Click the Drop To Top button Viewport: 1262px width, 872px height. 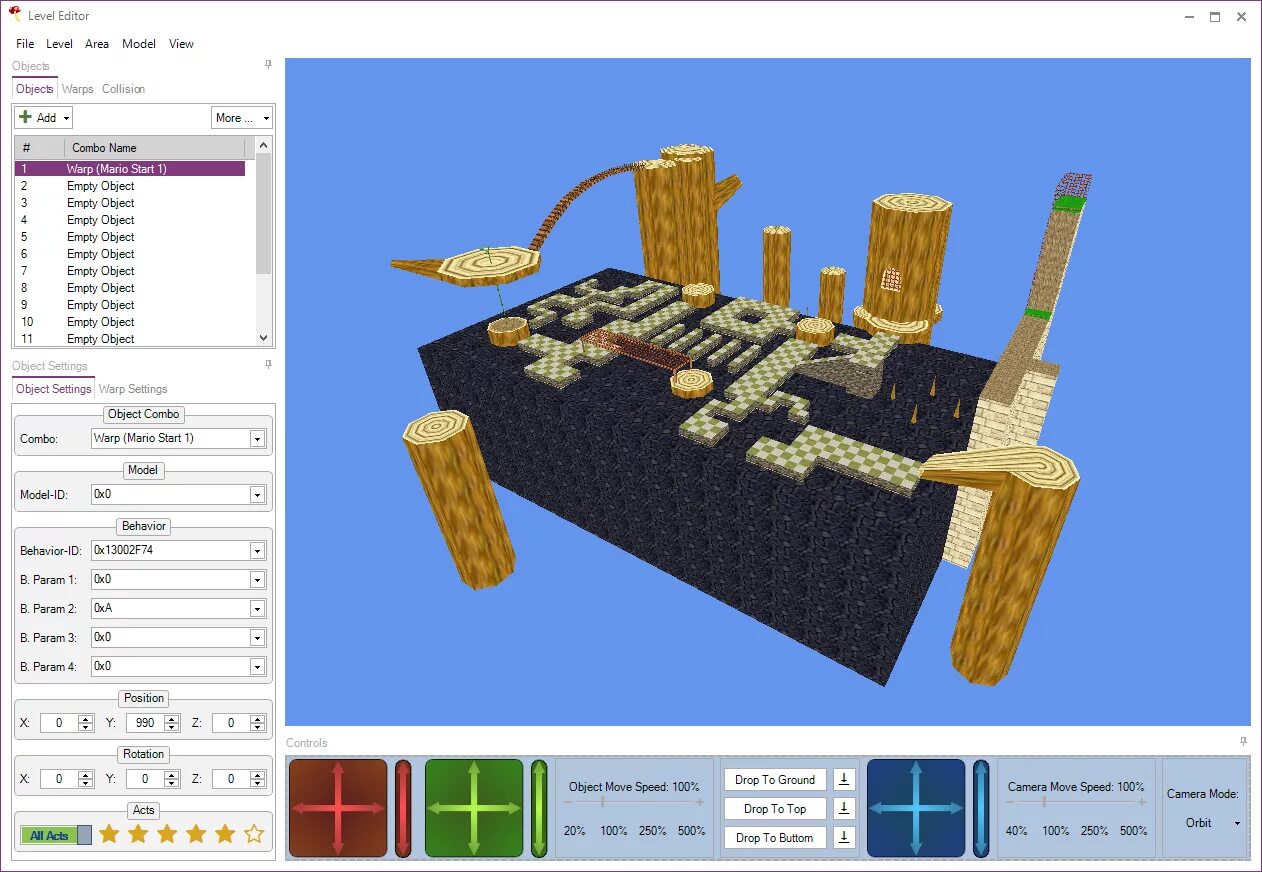click(x=775, y=809)
